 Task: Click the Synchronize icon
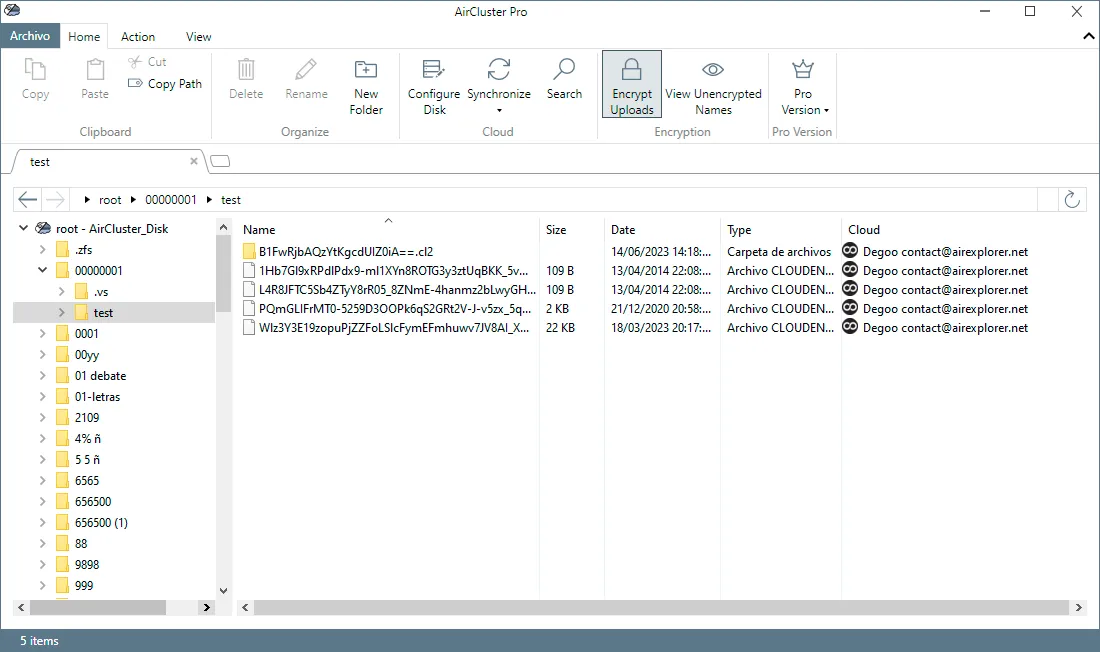[499, 69]
